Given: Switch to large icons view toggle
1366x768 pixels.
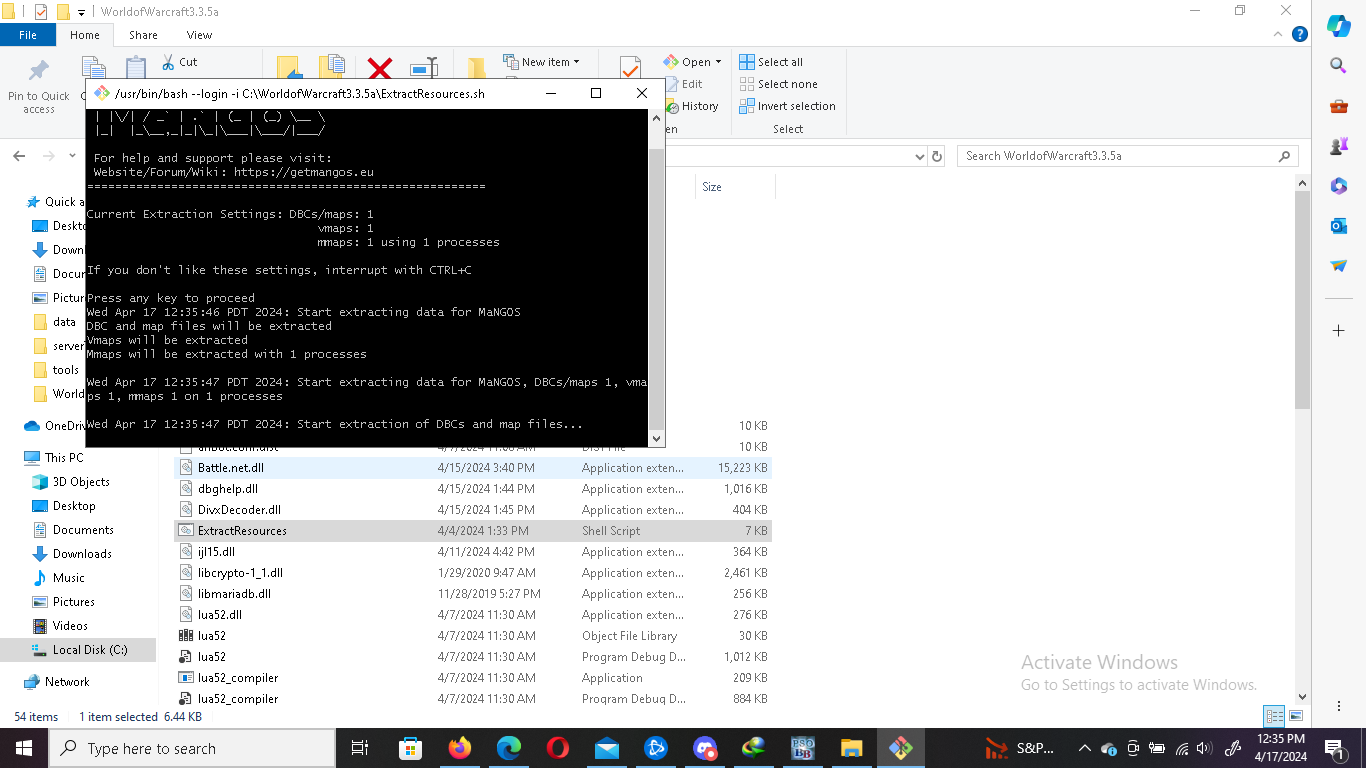Looking at the screenshot, I should pyautogui.click(x=1296, y=716).
